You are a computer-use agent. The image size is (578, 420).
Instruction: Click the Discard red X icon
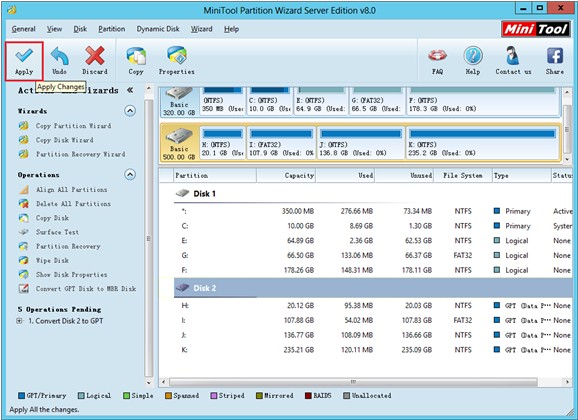(95, 56)
